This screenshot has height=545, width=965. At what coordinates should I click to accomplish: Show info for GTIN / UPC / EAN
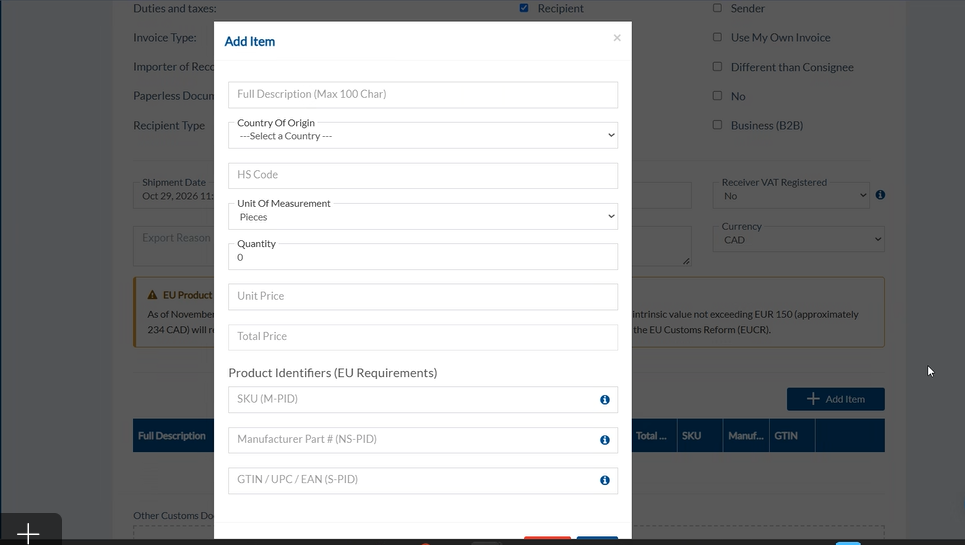tap(605, 480)
